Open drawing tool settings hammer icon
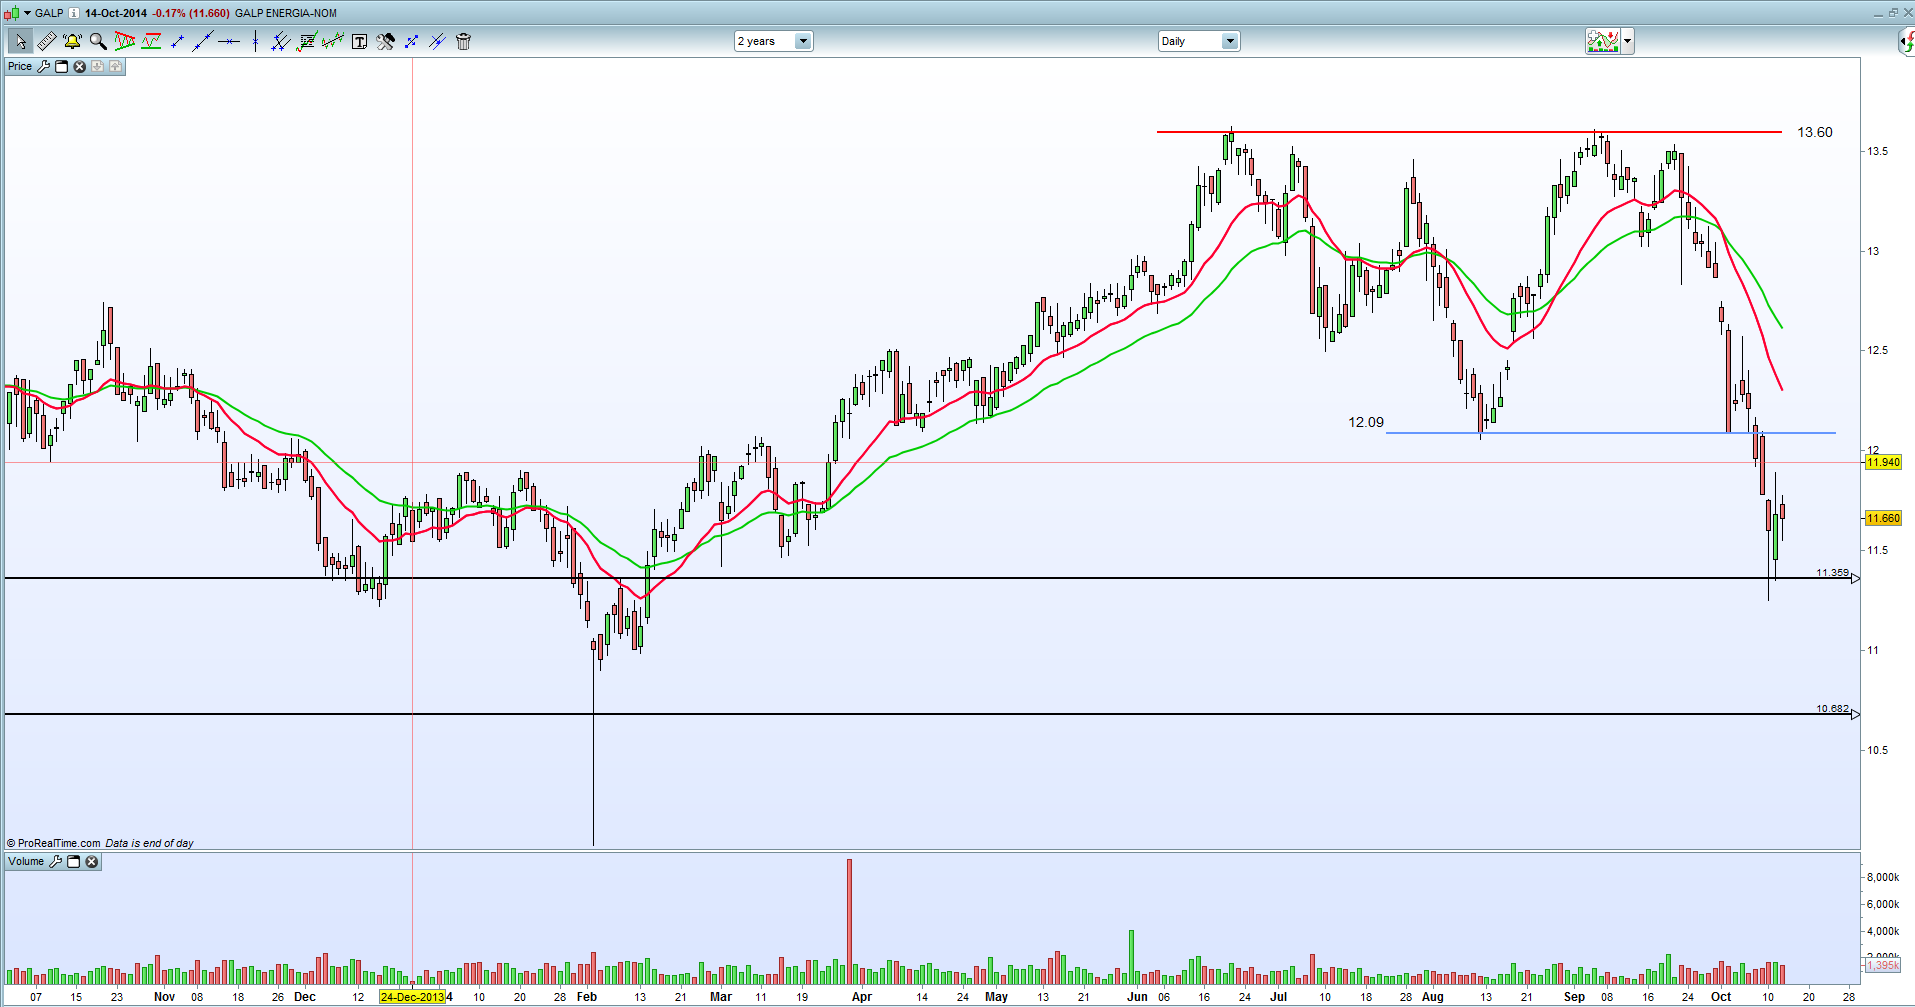1915x1007 pixels. pyautogui.click(x=385, y=41)
